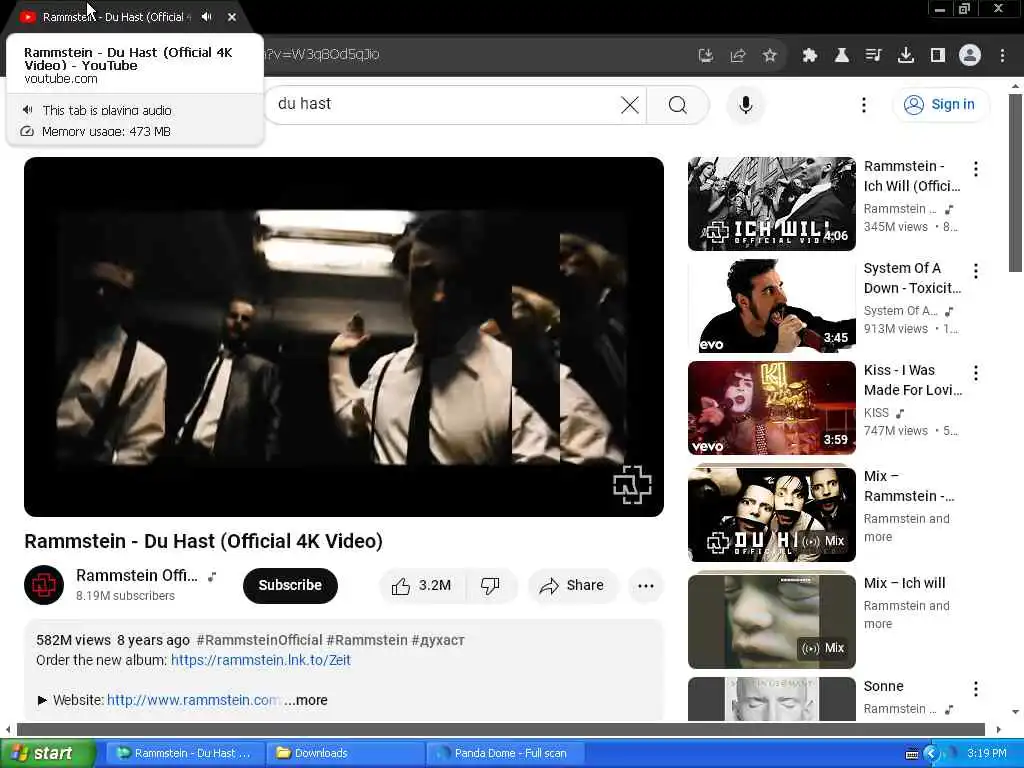The width and height of the screenshot is (1024, 768).
Task: Expand hidden system tray icons arrow
Action: click(x=931, y=754)
